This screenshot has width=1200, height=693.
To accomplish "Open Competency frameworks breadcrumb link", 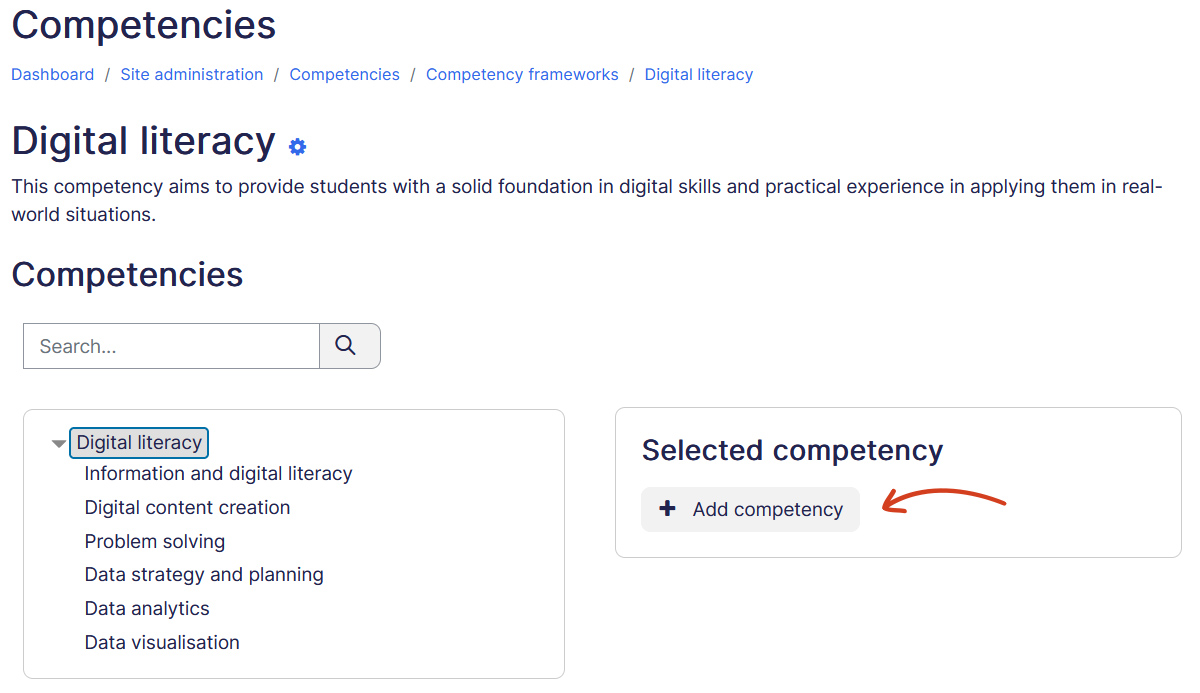I will pos(522,75).
